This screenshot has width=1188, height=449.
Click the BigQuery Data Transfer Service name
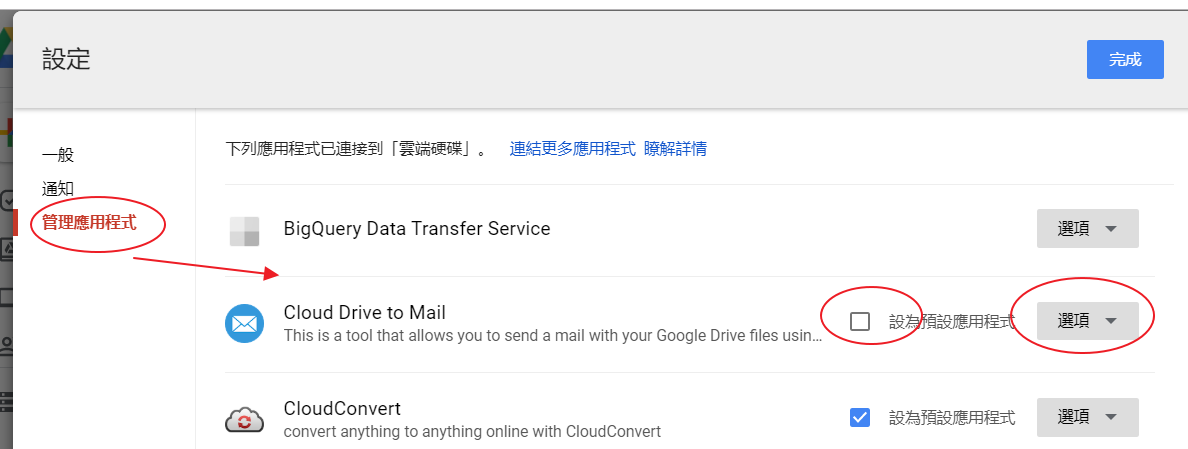pos(417,229)
